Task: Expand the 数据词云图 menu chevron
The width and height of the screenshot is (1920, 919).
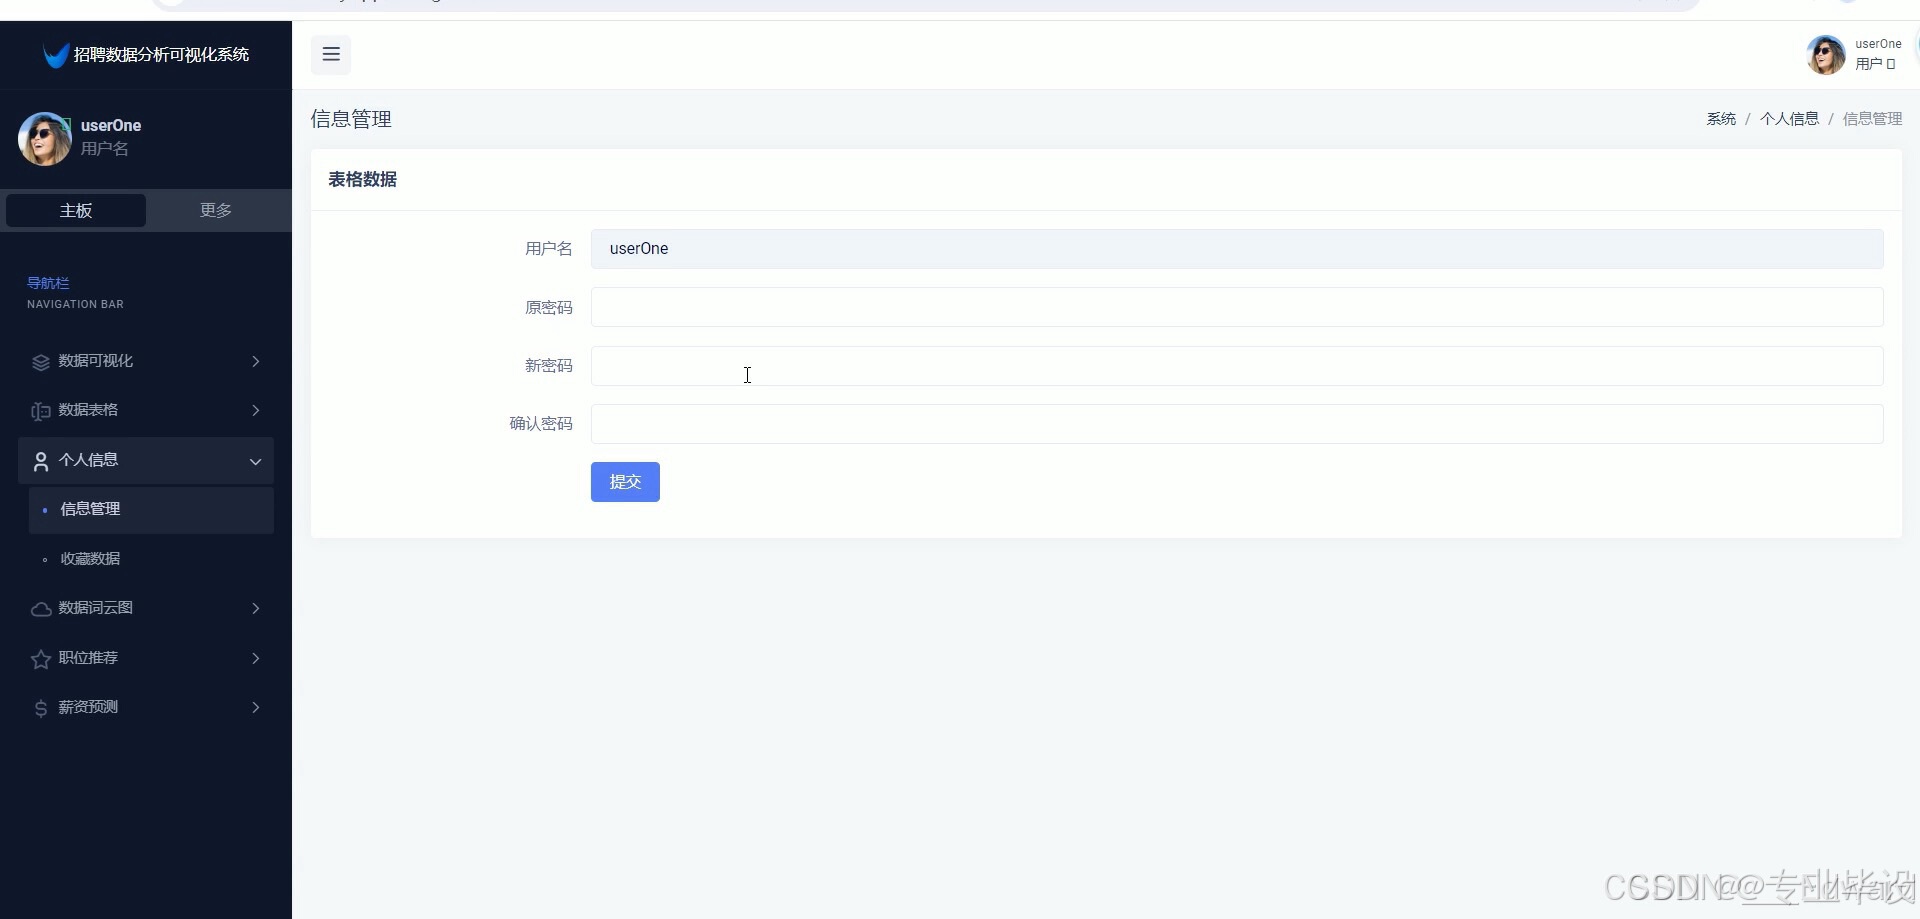Action: click(256, 608)
